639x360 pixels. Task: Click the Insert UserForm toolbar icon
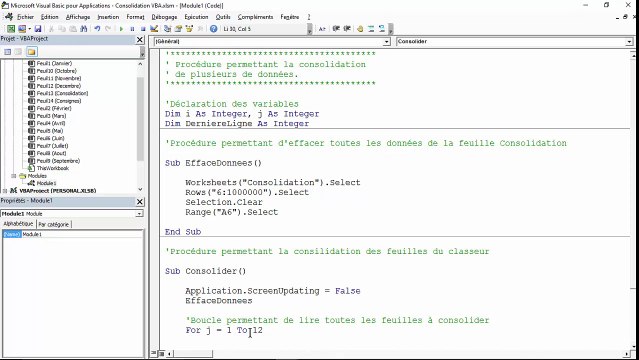[22, 29]
